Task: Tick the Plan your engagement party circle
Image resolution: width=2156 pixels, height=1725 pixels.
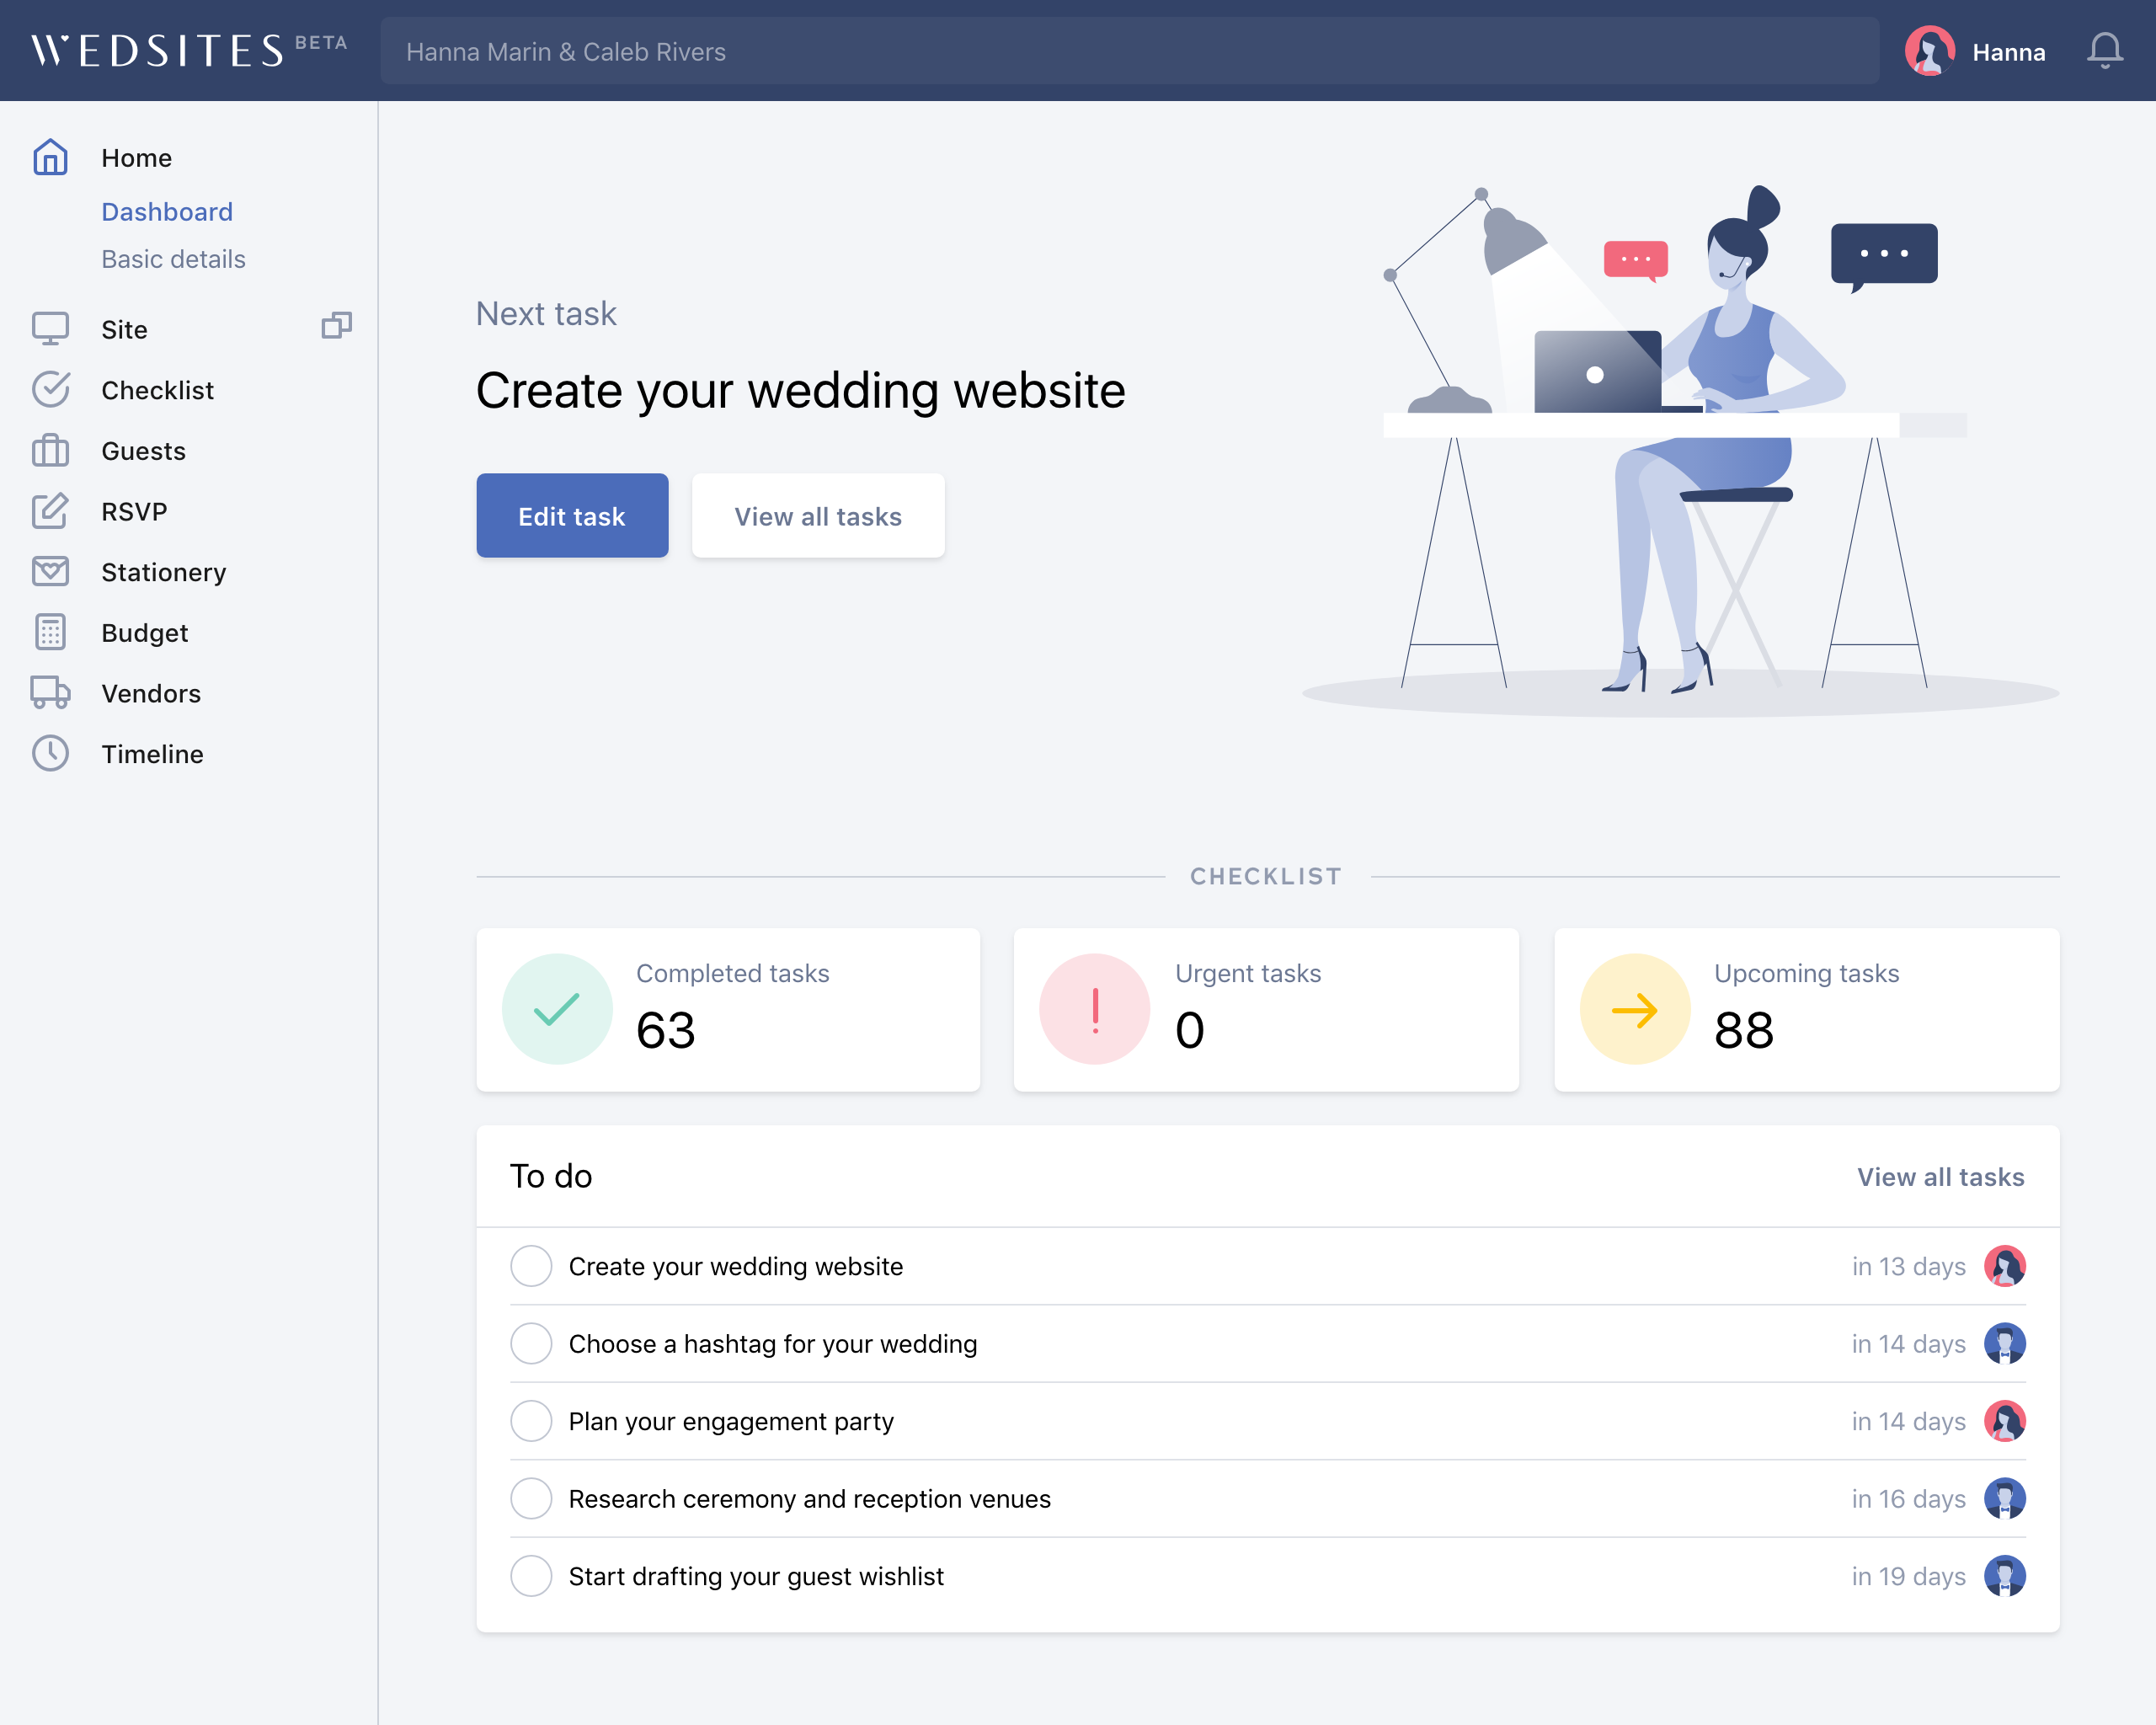Action: tap(531, 1421)
